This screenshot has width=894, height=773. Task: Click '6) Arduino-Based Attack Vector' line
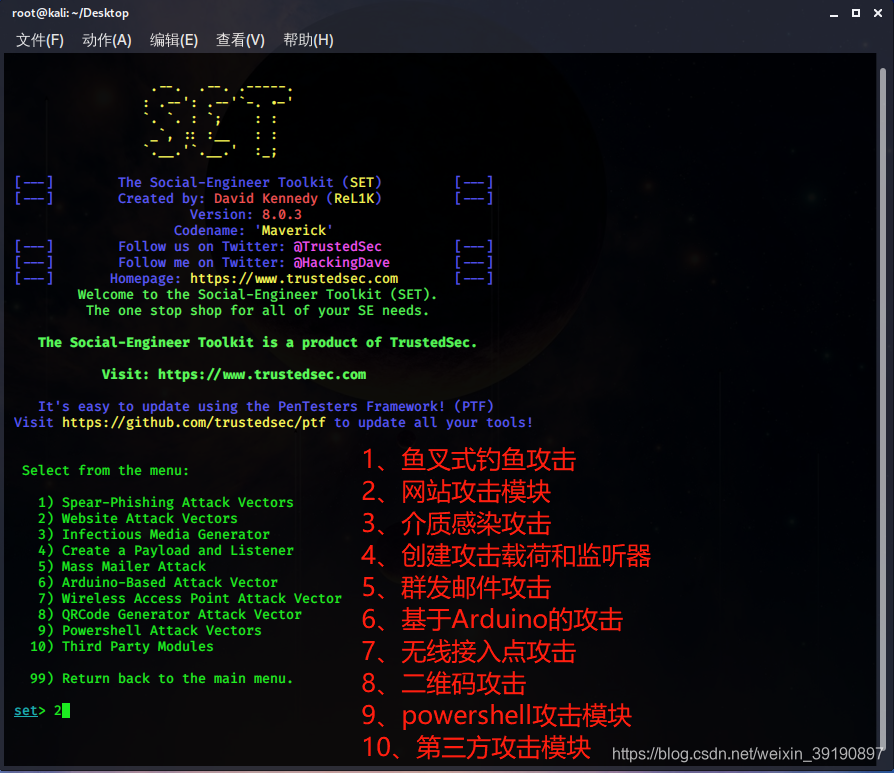157,582
